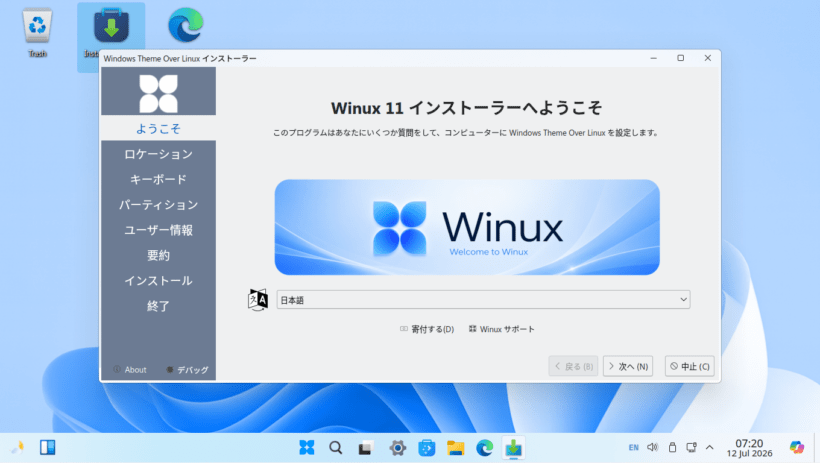
Task: Open the 日本語 language dropdown
Action: 483,300
